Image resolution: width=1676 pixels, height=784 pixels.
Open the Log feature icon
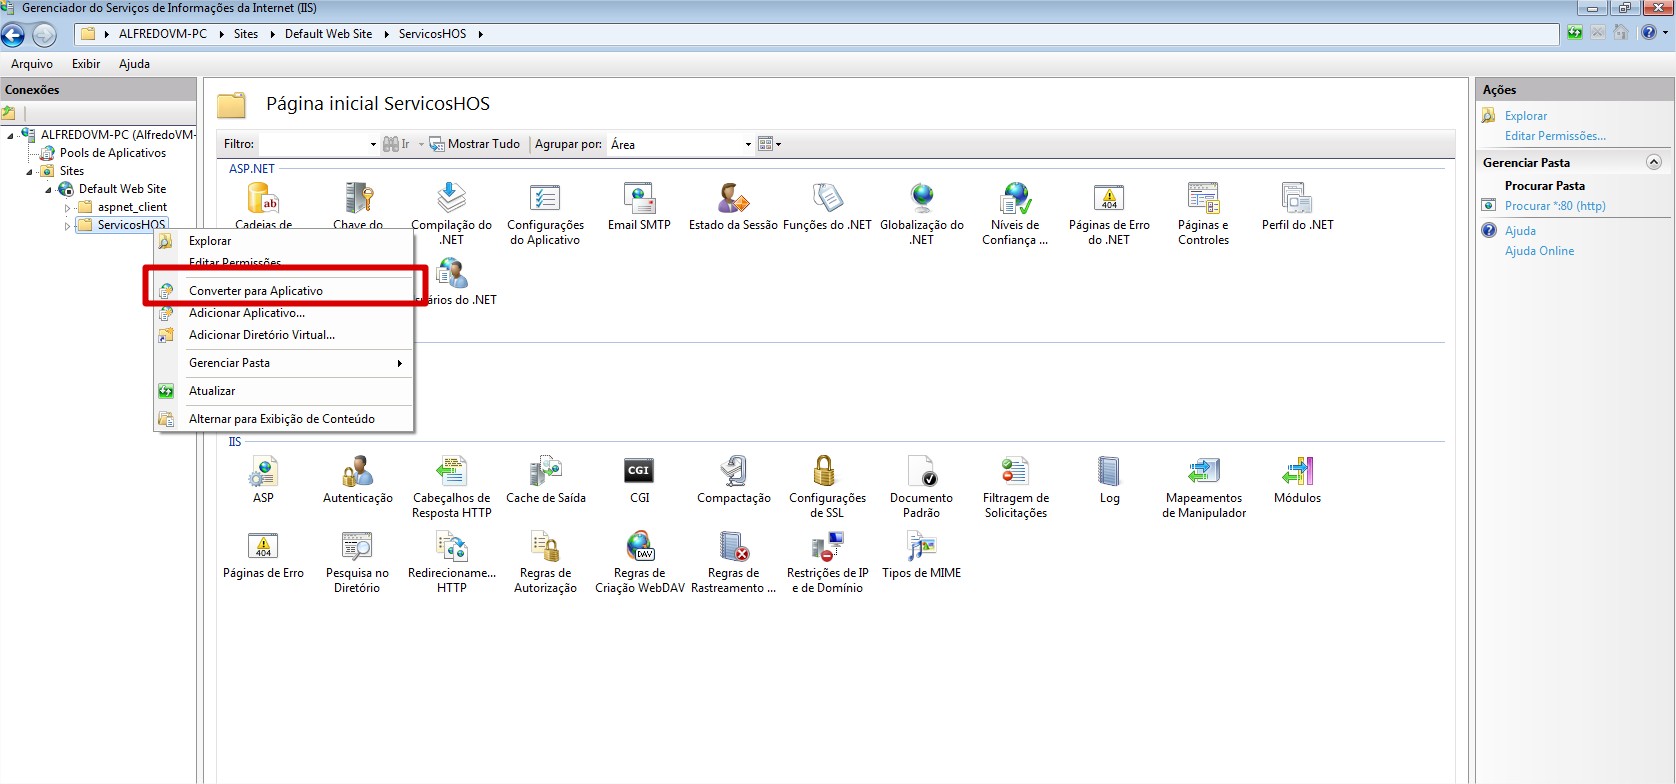(1109, 472)
